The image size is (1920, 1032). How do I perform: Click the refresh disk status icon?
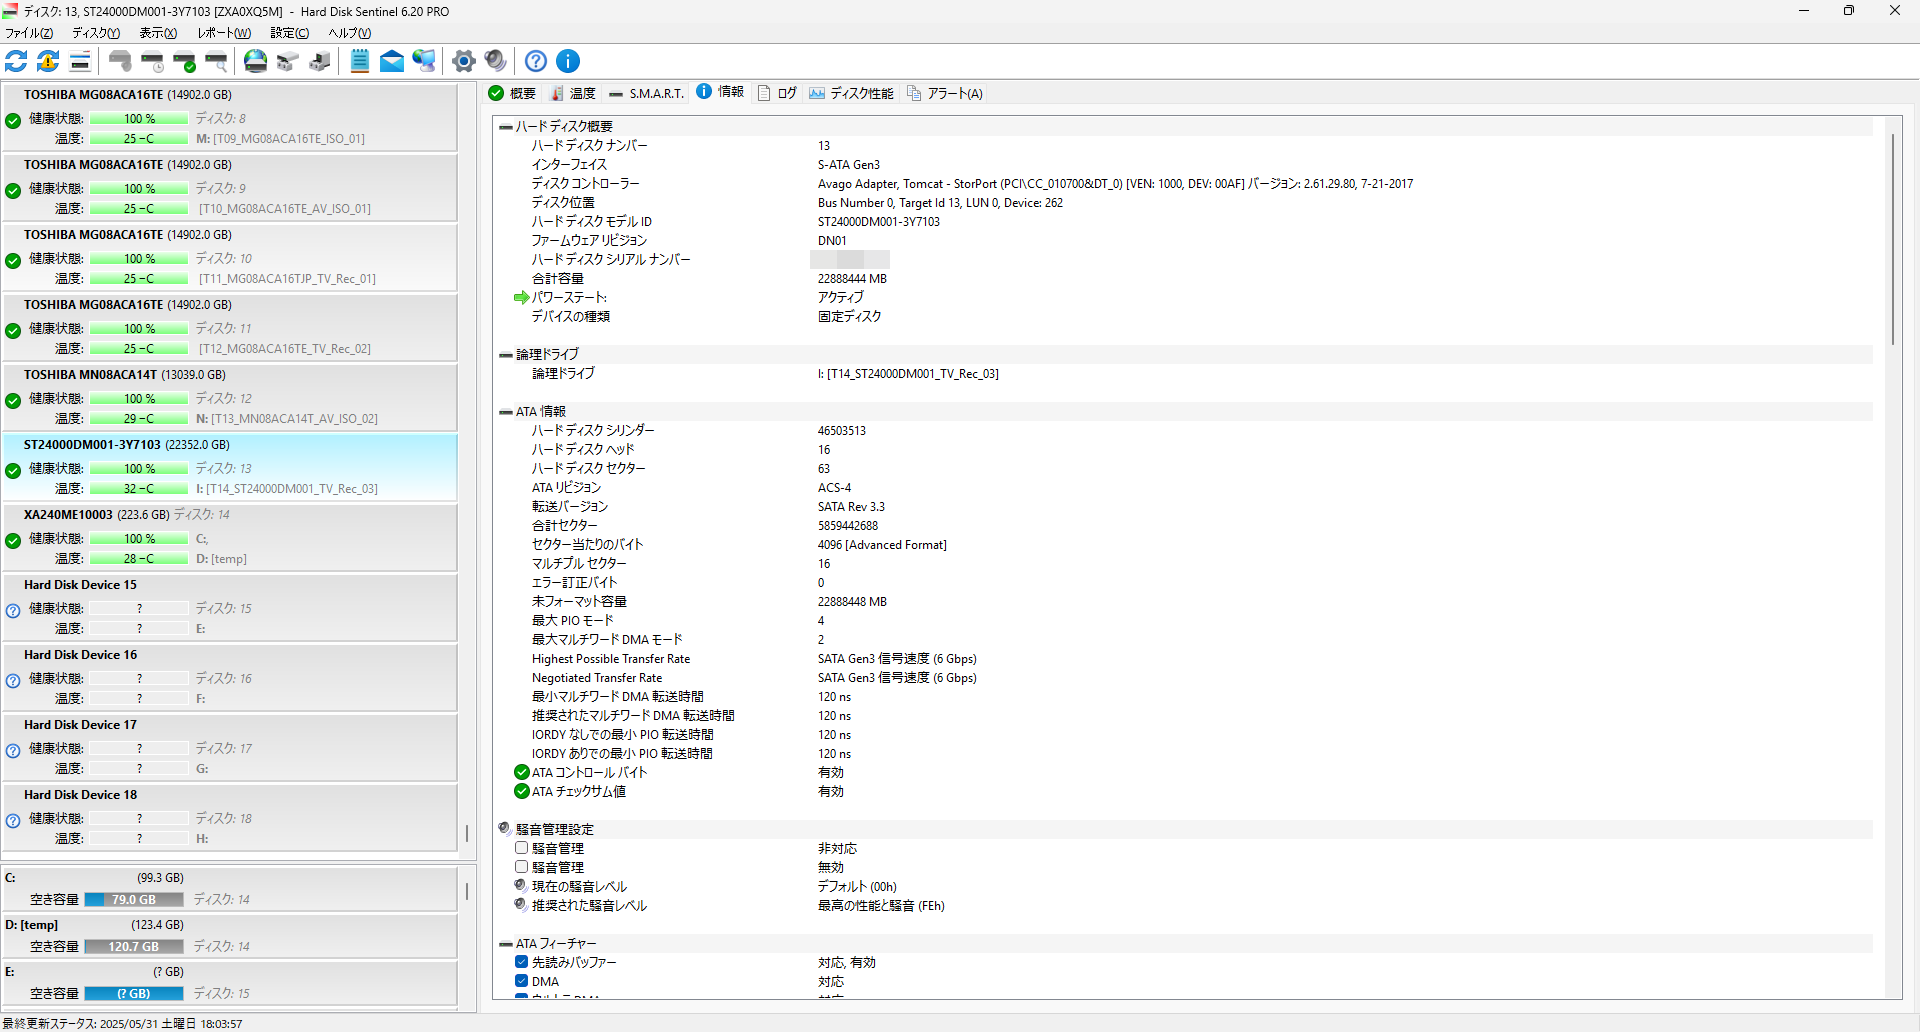pos(16,61)
